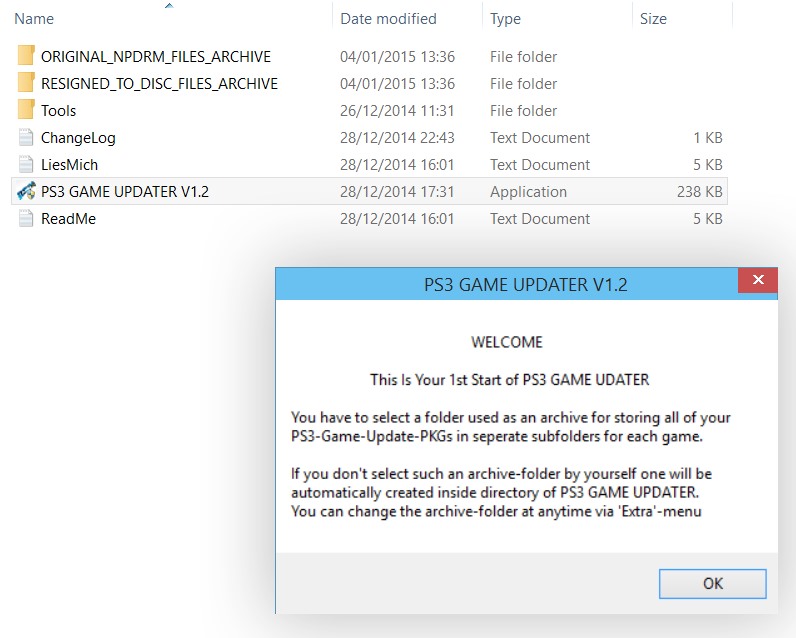Select RESIGNED_TO_DISC_FILES_ARCHIVE file name
Viewport: 796px width, 638px height.
point(159,83)
